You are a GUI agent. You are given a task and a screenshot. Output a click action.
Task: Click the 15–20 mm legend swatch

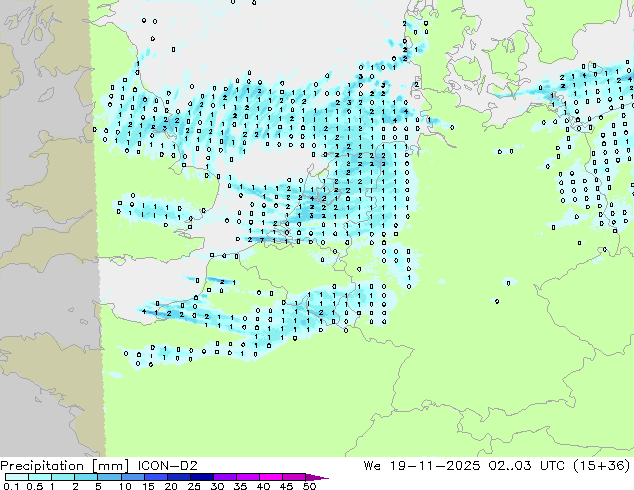point(156,477)
